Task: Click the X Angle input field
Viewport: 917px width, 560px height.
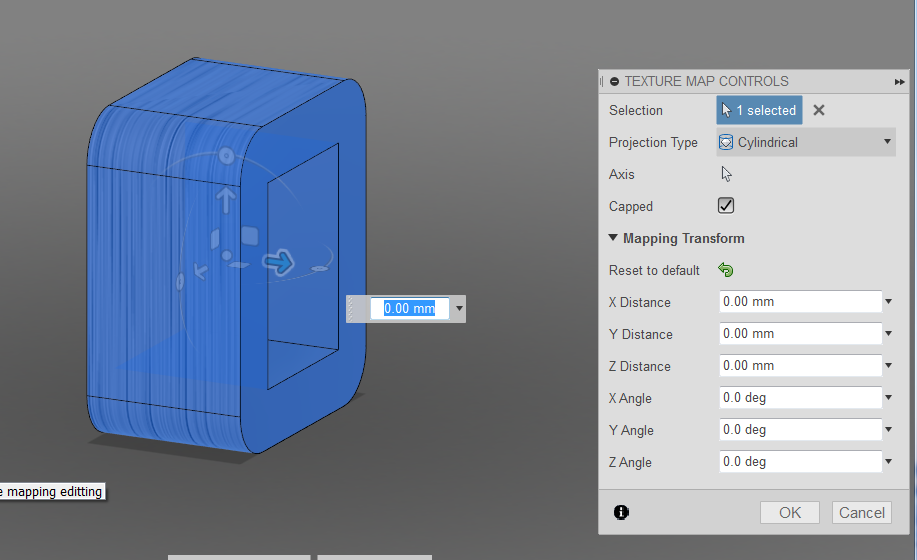Action: 800,397
